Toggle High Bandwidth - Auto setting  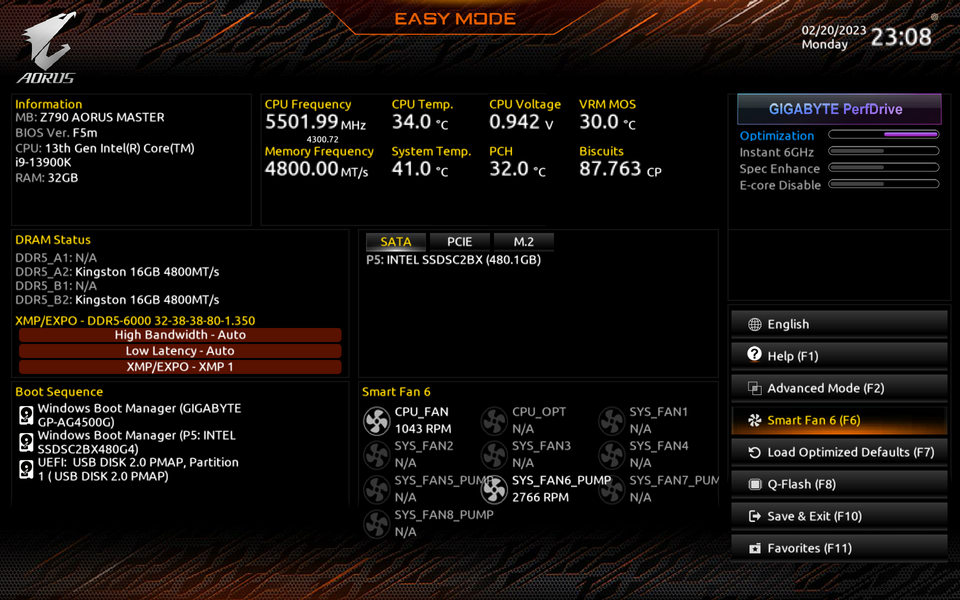click(180, 335)
